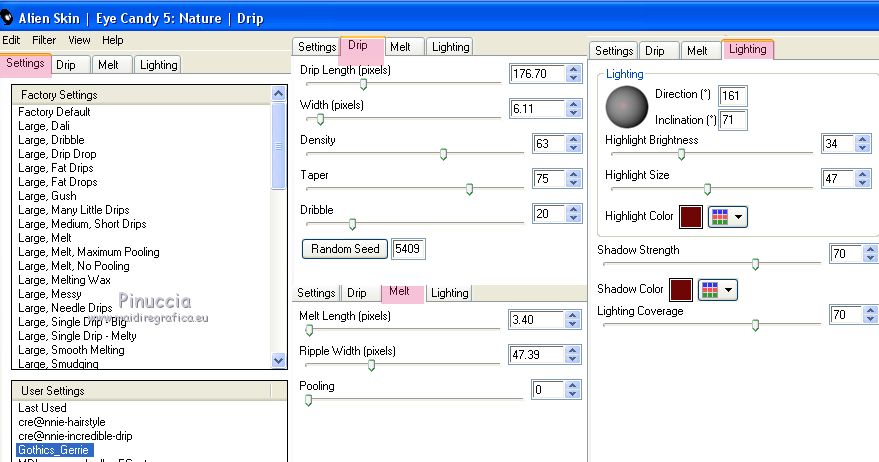The image size is (879, 462).
Task: Open the Shadow Color palette dropdown
Action: click(x=718, y=290)
